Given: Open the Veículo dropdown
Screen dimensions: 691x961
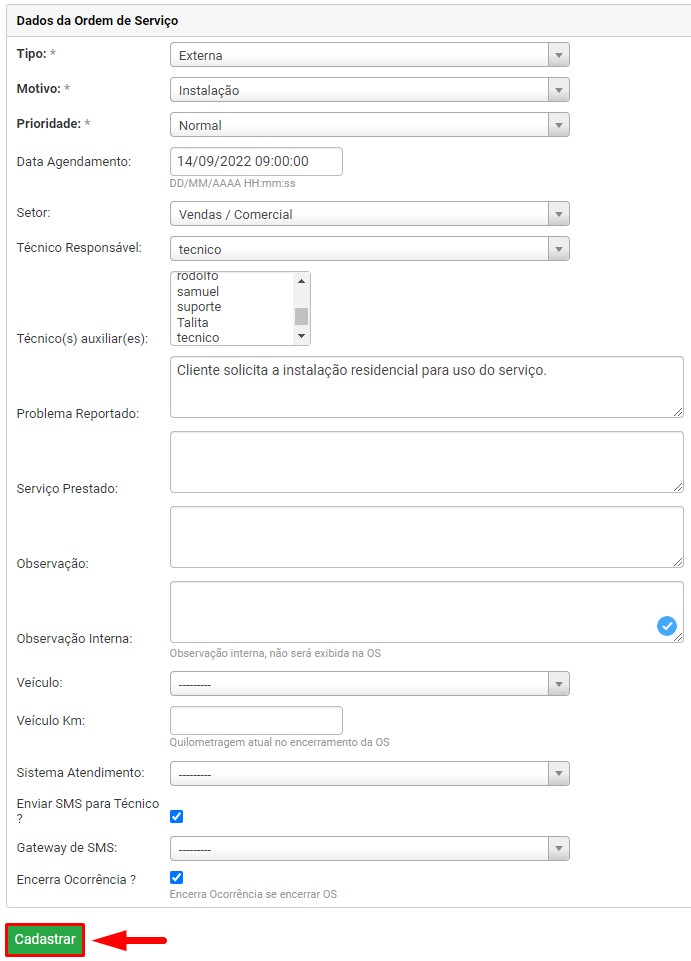Looking at the screenshot, I should click(370, 683).
